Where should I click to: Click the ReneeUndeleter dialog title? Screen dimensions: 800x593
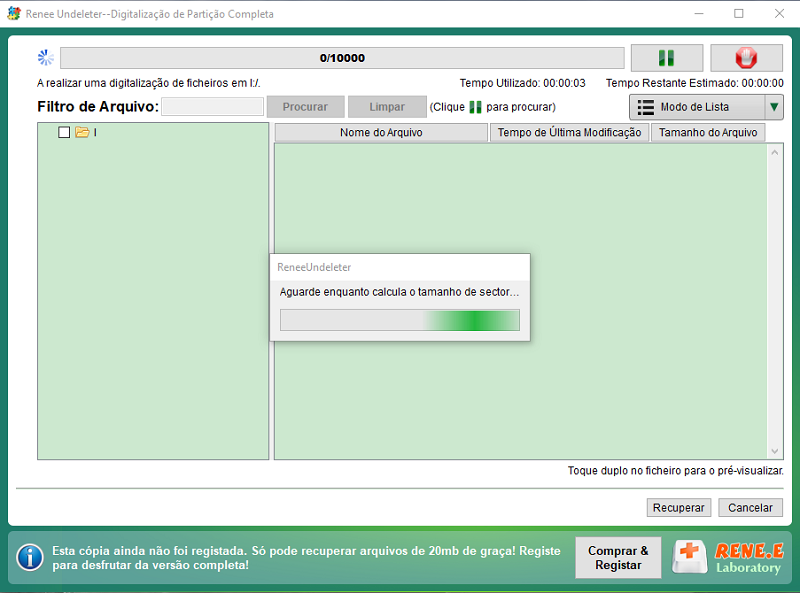[314, 267]
